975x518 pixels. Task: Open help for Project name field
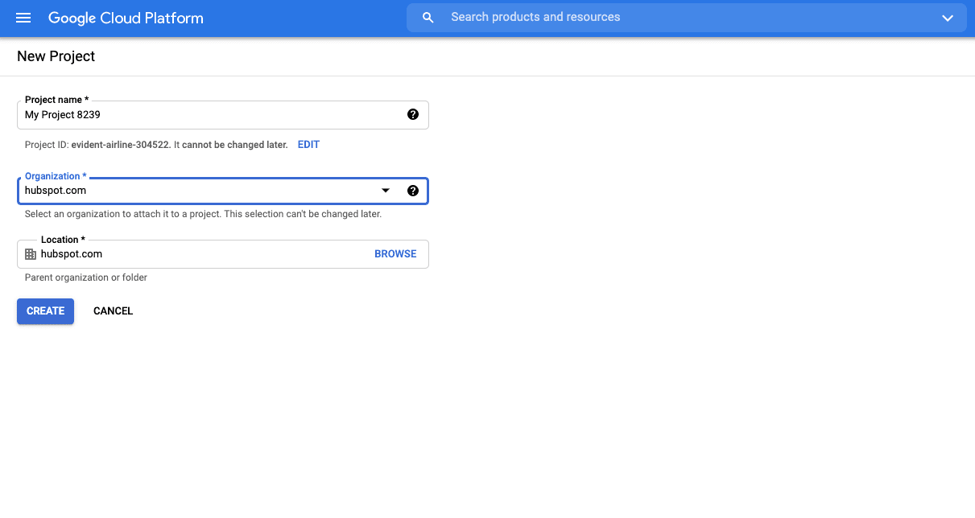(x=413, y=114)
